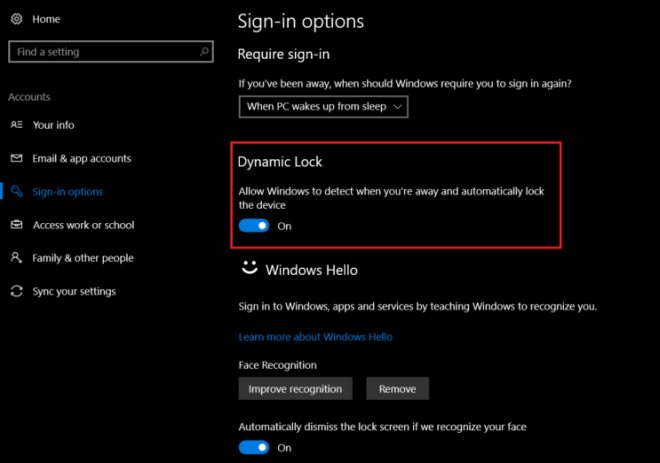Toggle automatic lock screen dismissal by face
Image resolution: width=660 pixels, height=463 pixels.
[254, 447]
